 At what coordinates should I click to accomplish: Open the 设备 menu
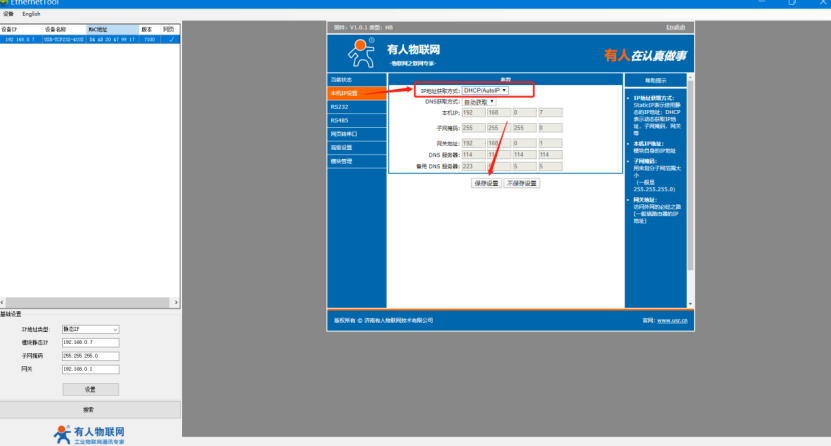(8, 14)
